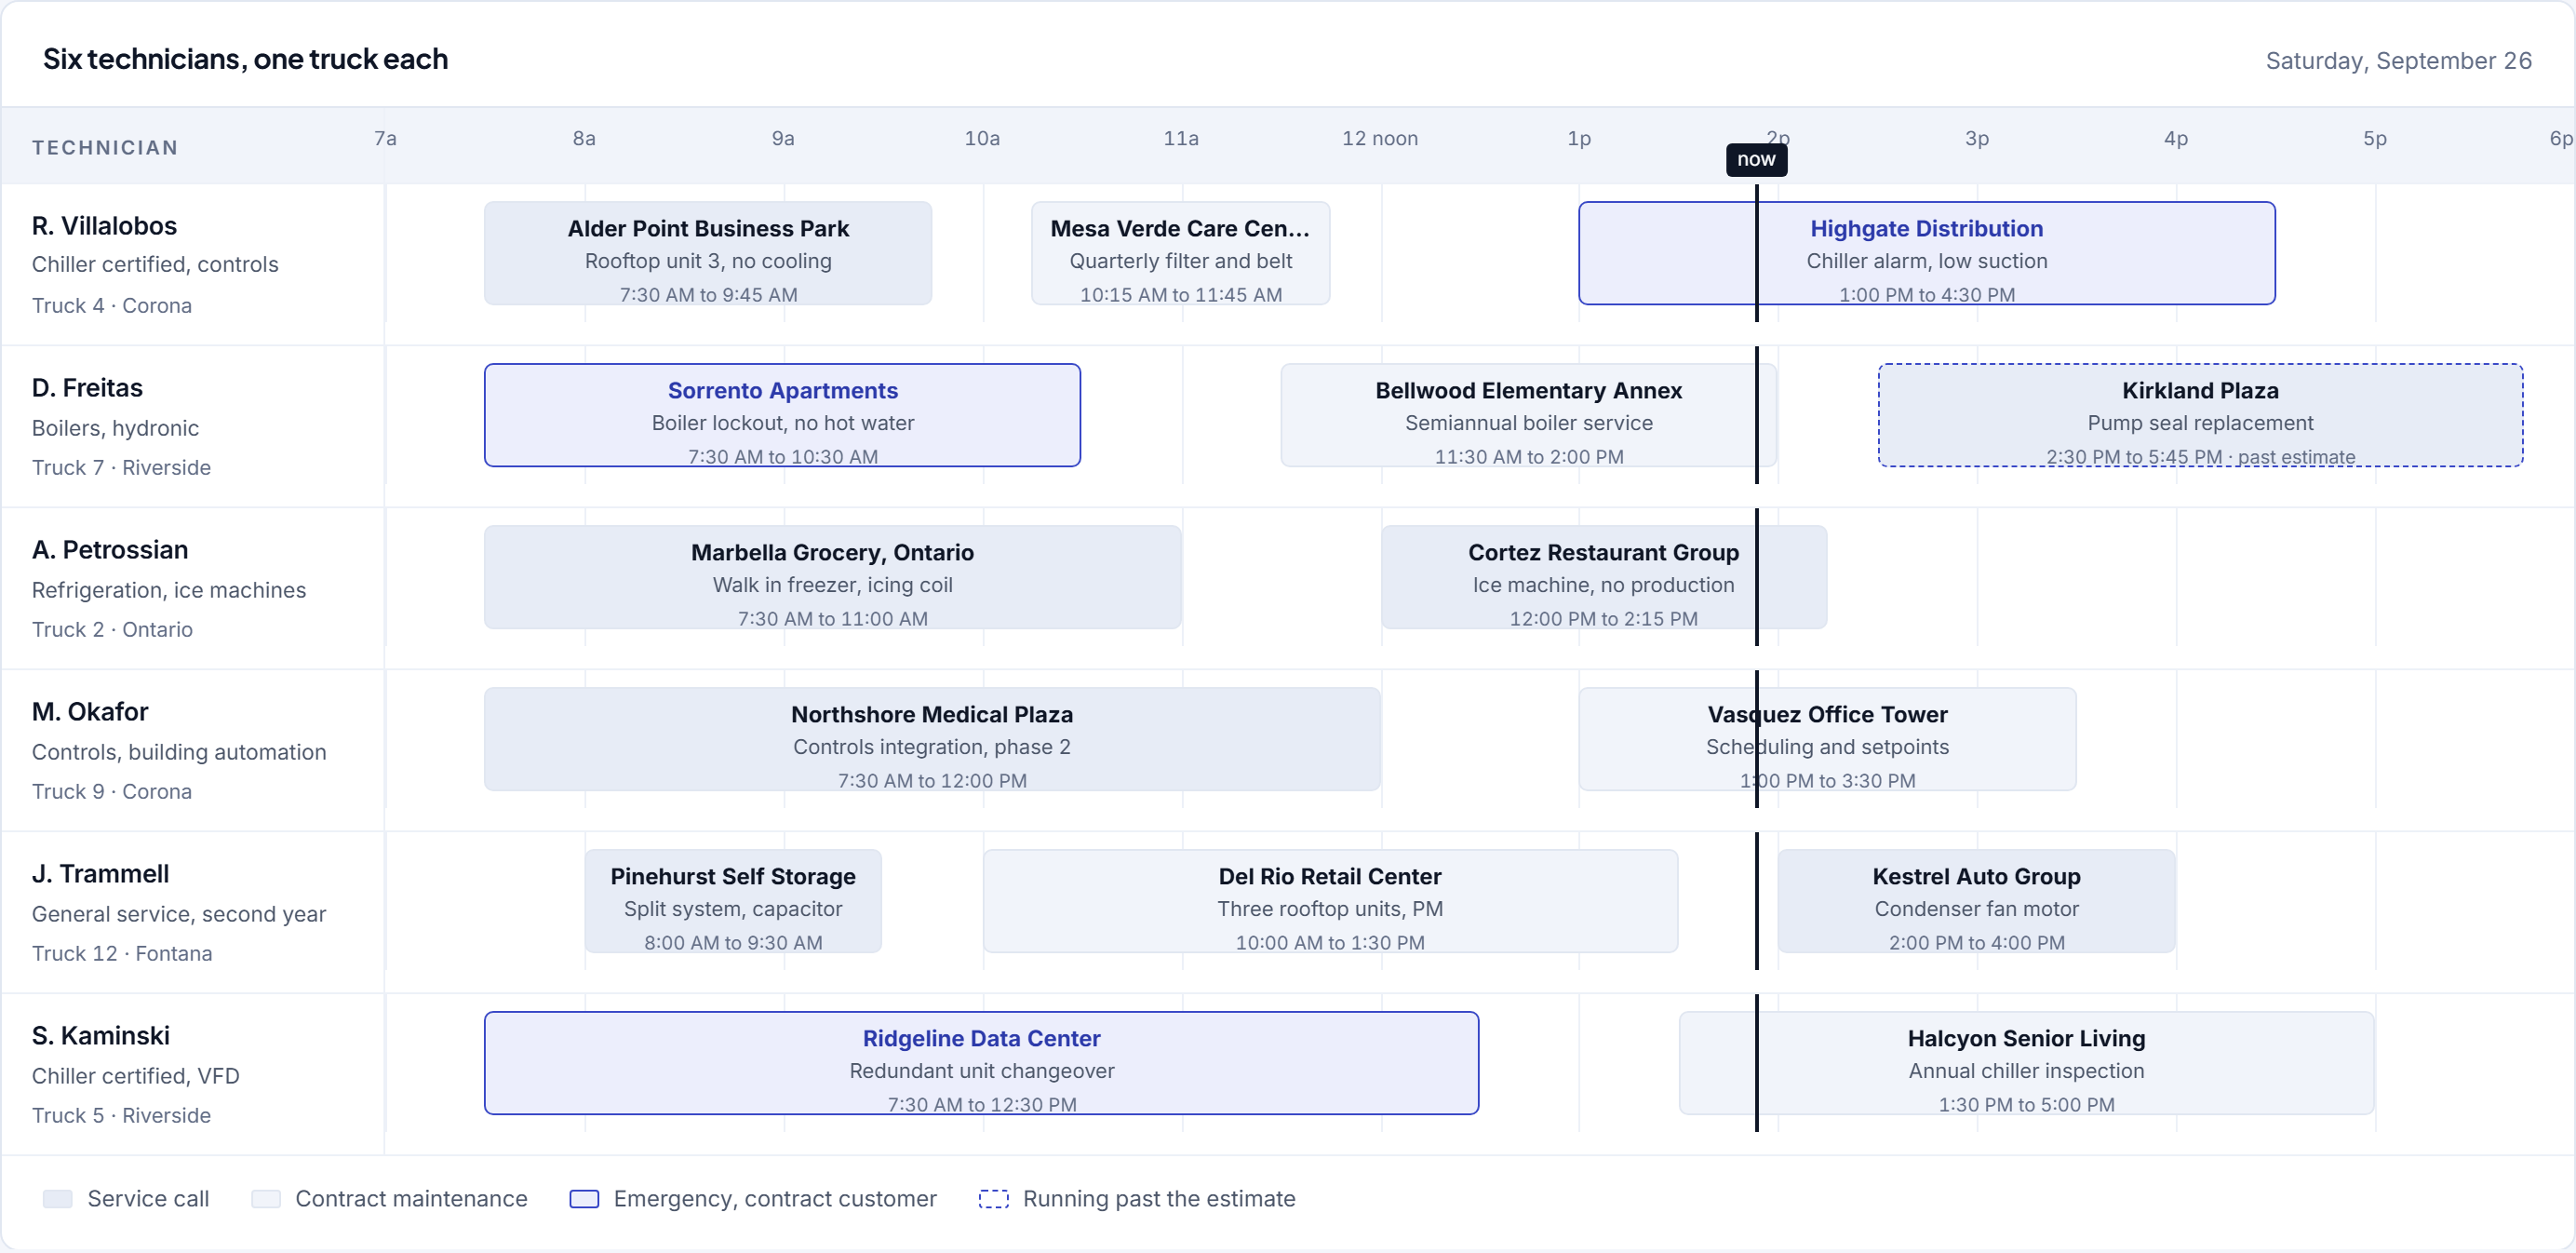Select the Northshore Medical Plaza job
This screenshot has width=2576, height=1253.
pos(932,739)
